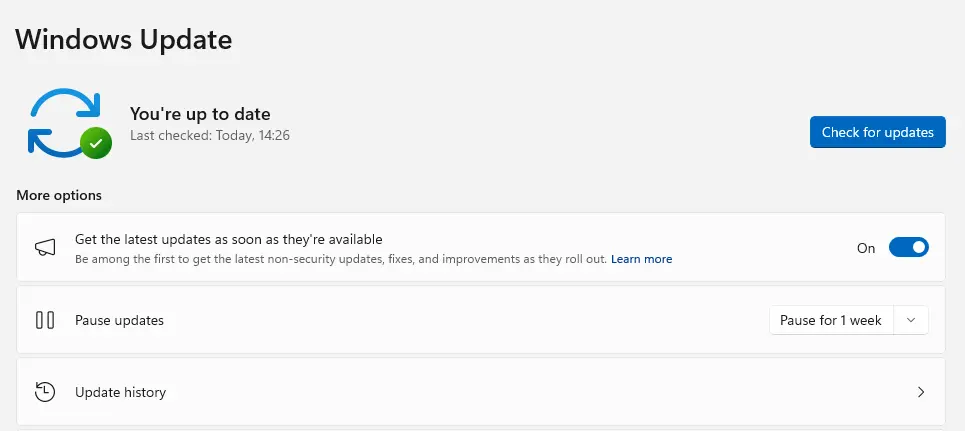This screenshot has width=965, height=431.
Task: Turn off the latest updates toggle switch
Action: (x=909, y=248)
